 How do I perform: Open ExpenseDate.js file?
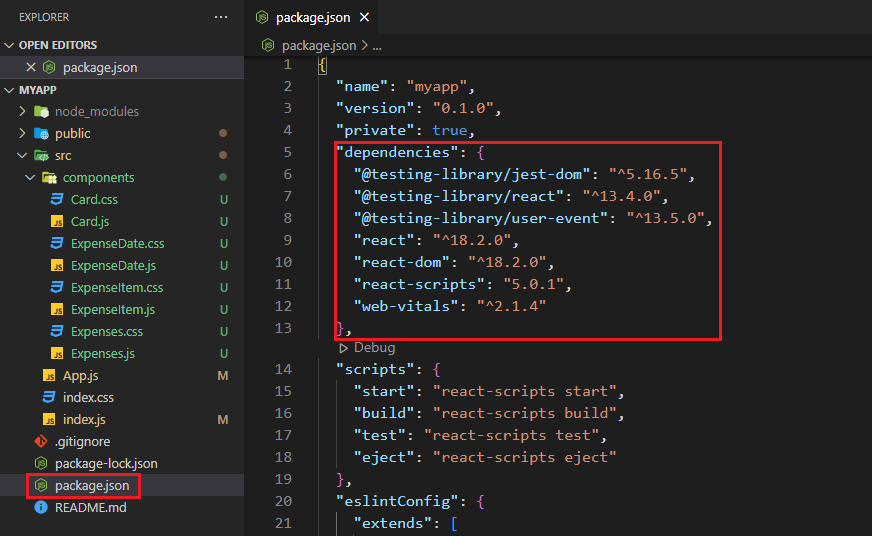click(113, 266)
